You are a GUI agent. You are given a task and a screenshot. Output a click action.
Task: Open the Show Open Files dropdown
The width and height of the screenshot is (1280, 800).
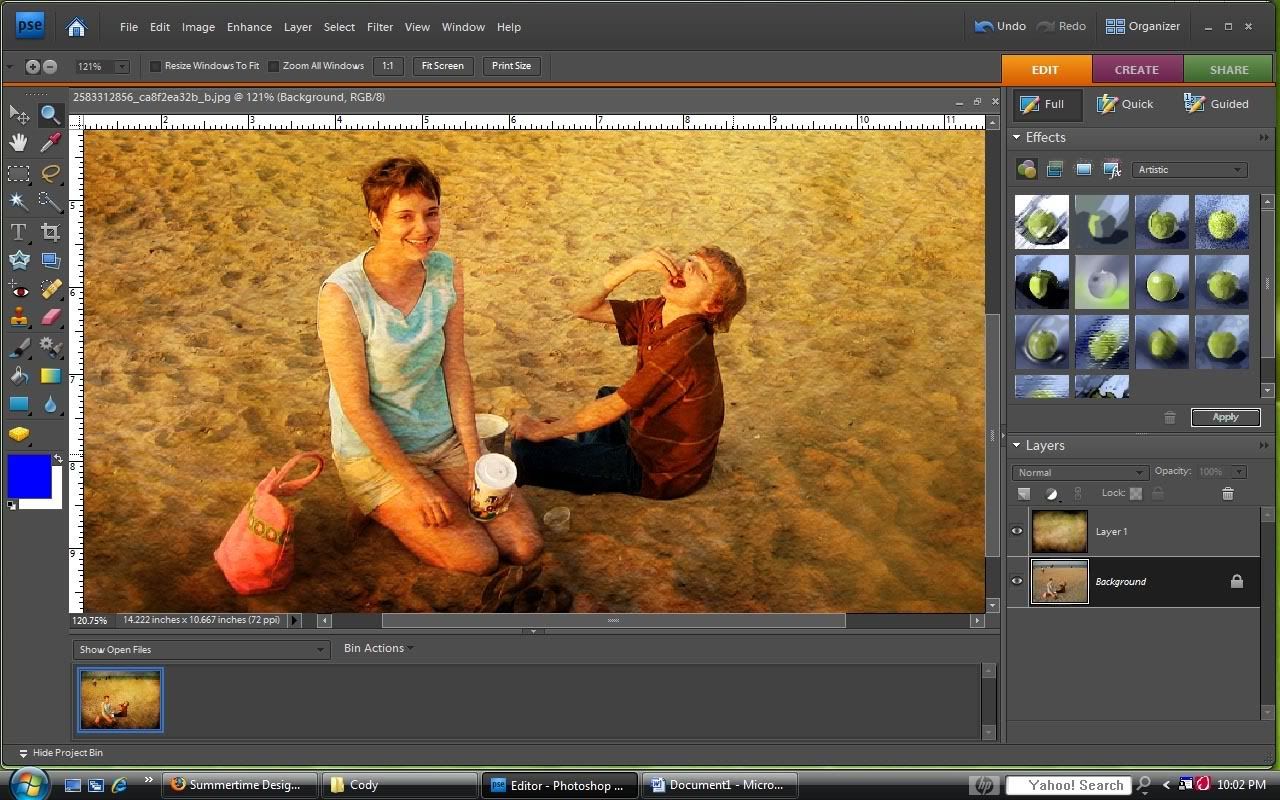tap(201, 649)
